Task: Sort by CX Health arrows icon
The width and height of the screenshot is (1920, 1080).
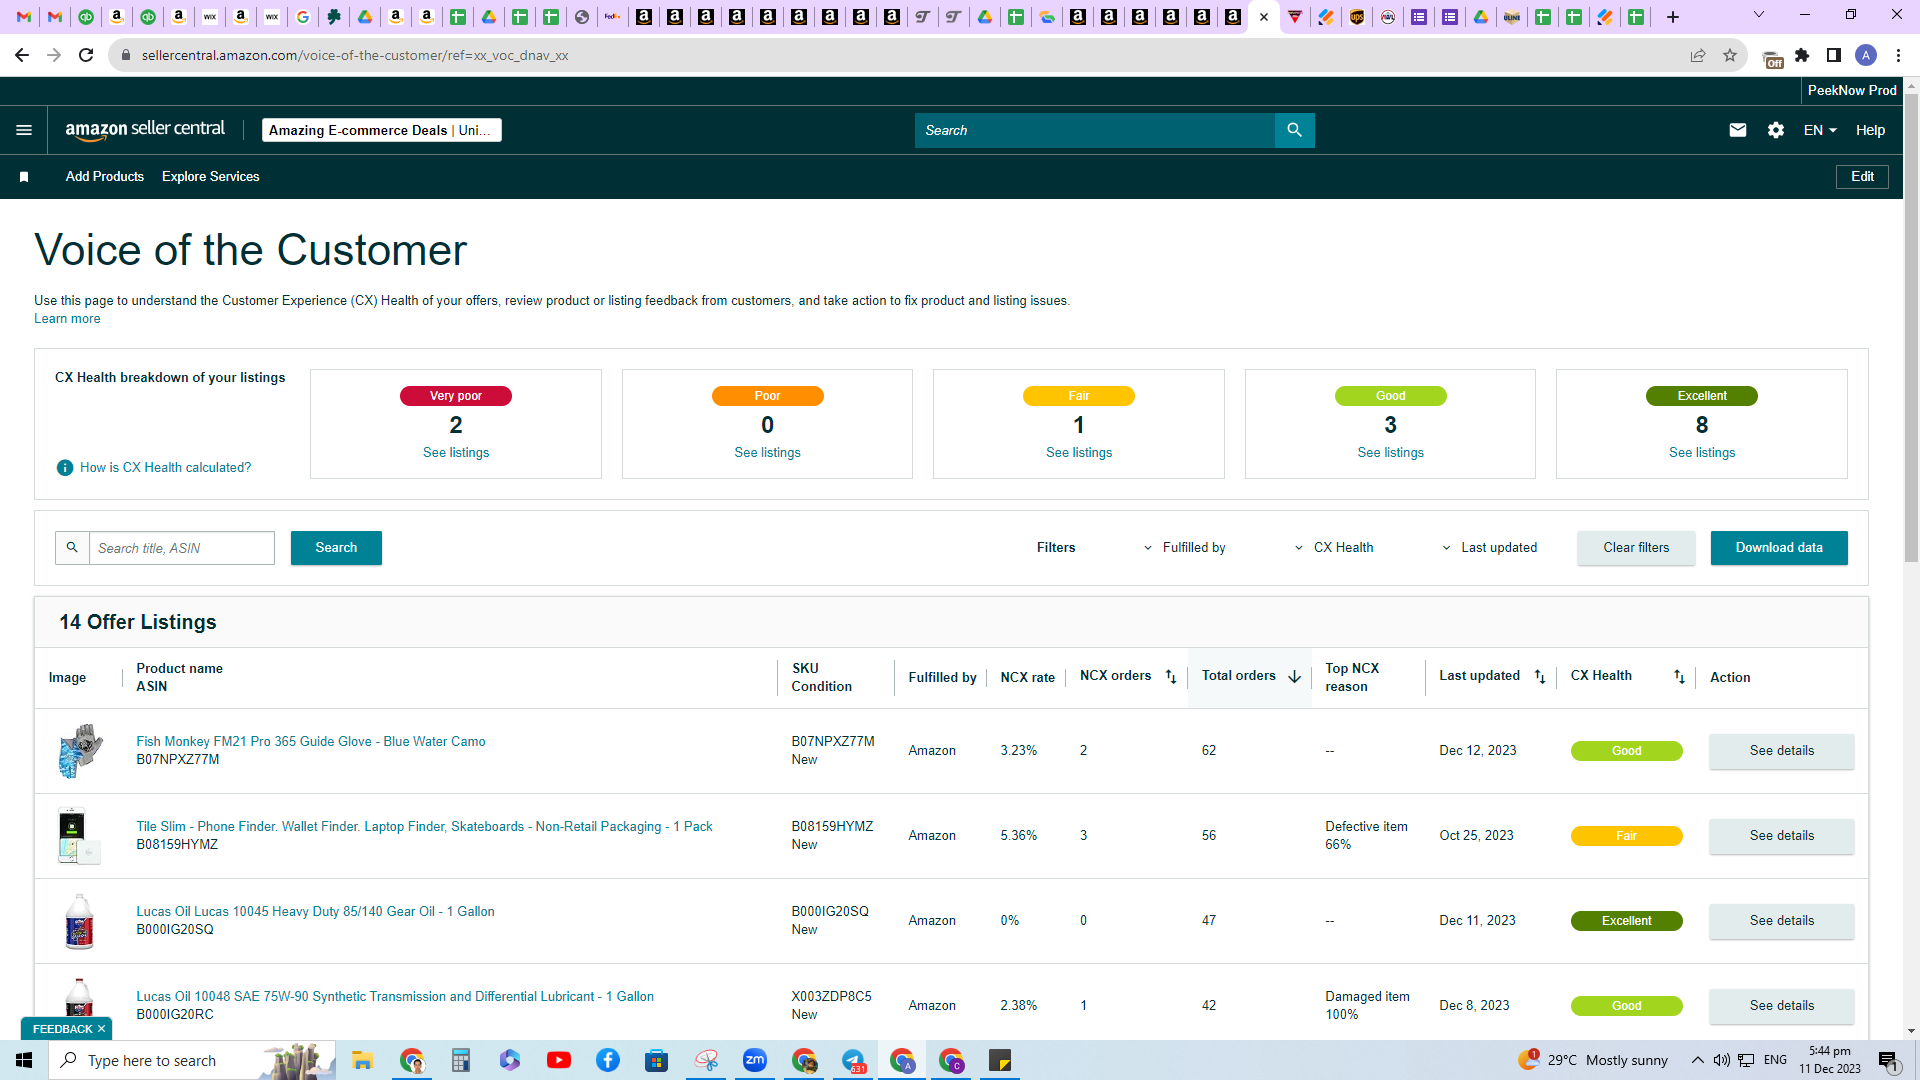Action: [1679, 677]
